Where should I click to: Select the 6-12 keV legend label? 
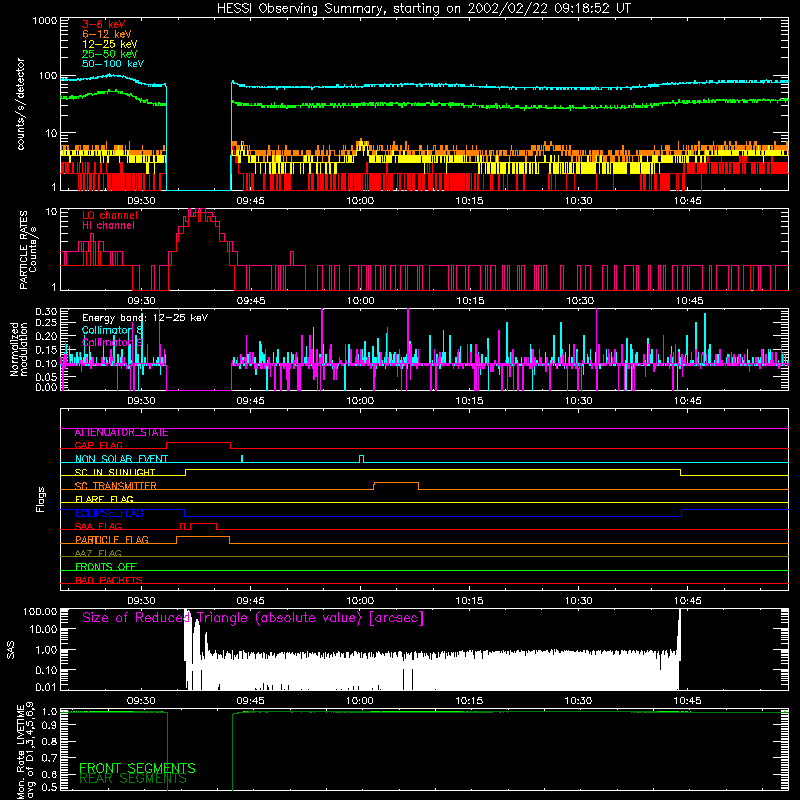pos(107,34)
